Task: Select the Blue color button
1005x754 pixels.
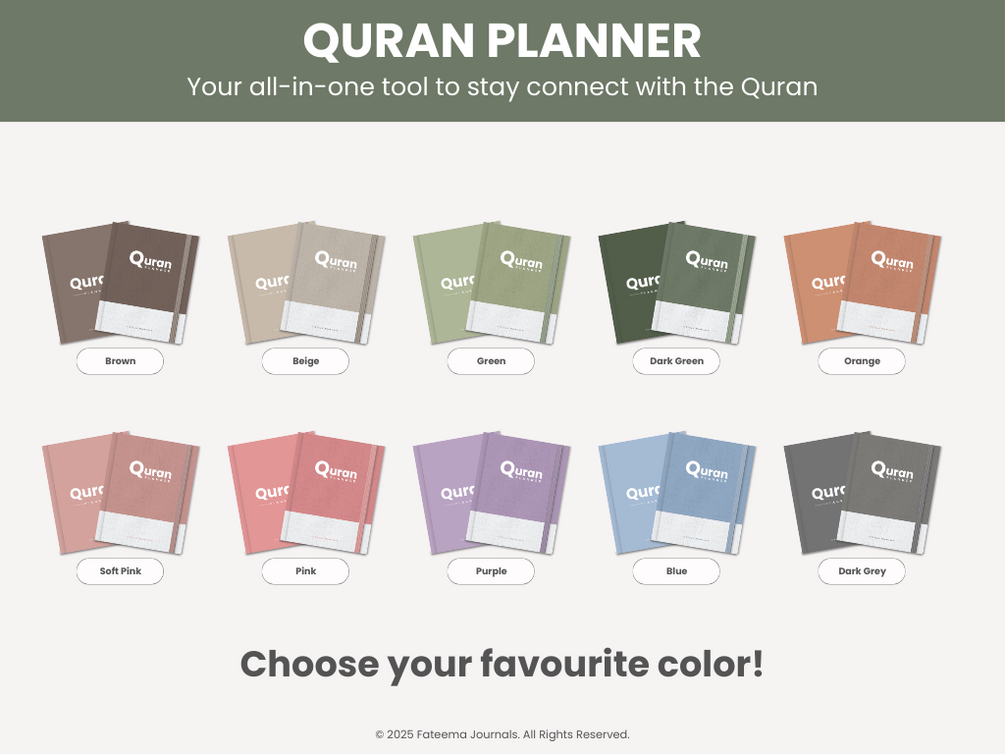Action: coord(676,571)
